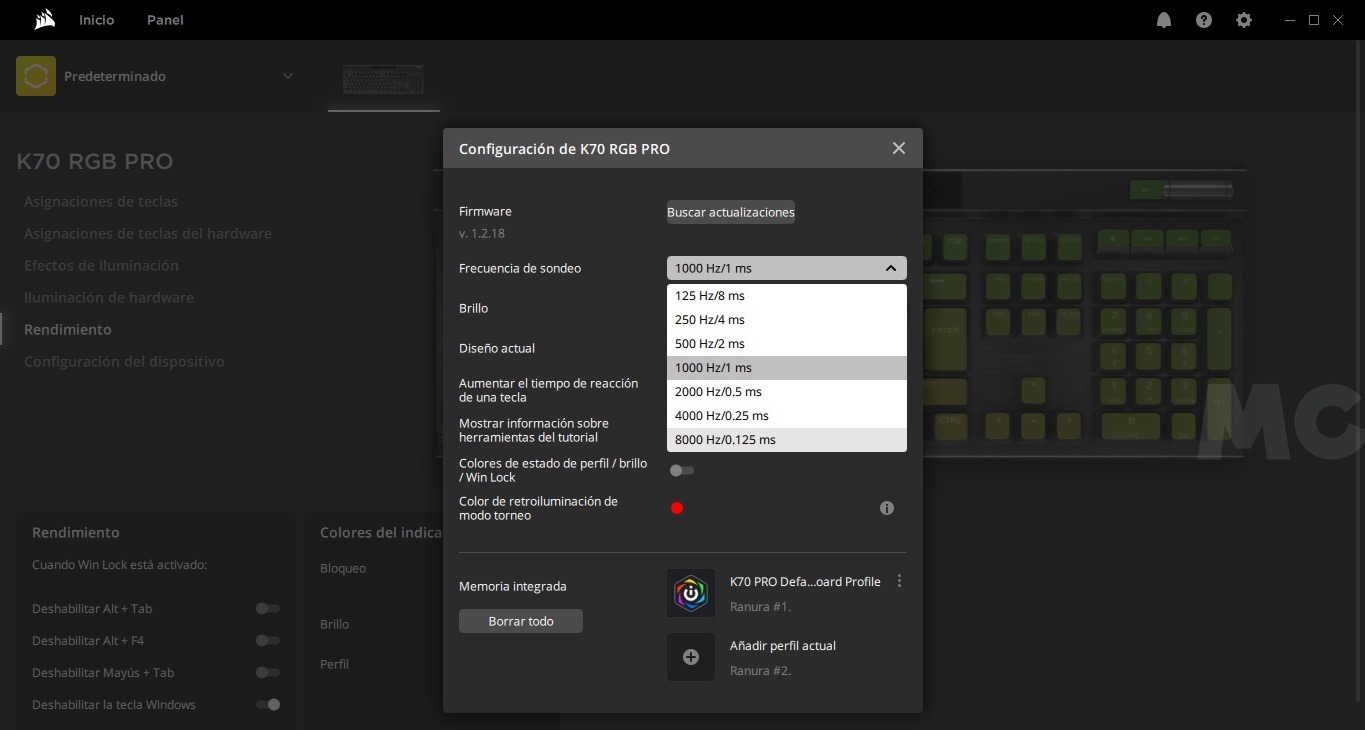Close the K70 RGB PRO configuration dialog
Image resolution: width=1365 pixels, height=730 pixels.
coord(898,148)
